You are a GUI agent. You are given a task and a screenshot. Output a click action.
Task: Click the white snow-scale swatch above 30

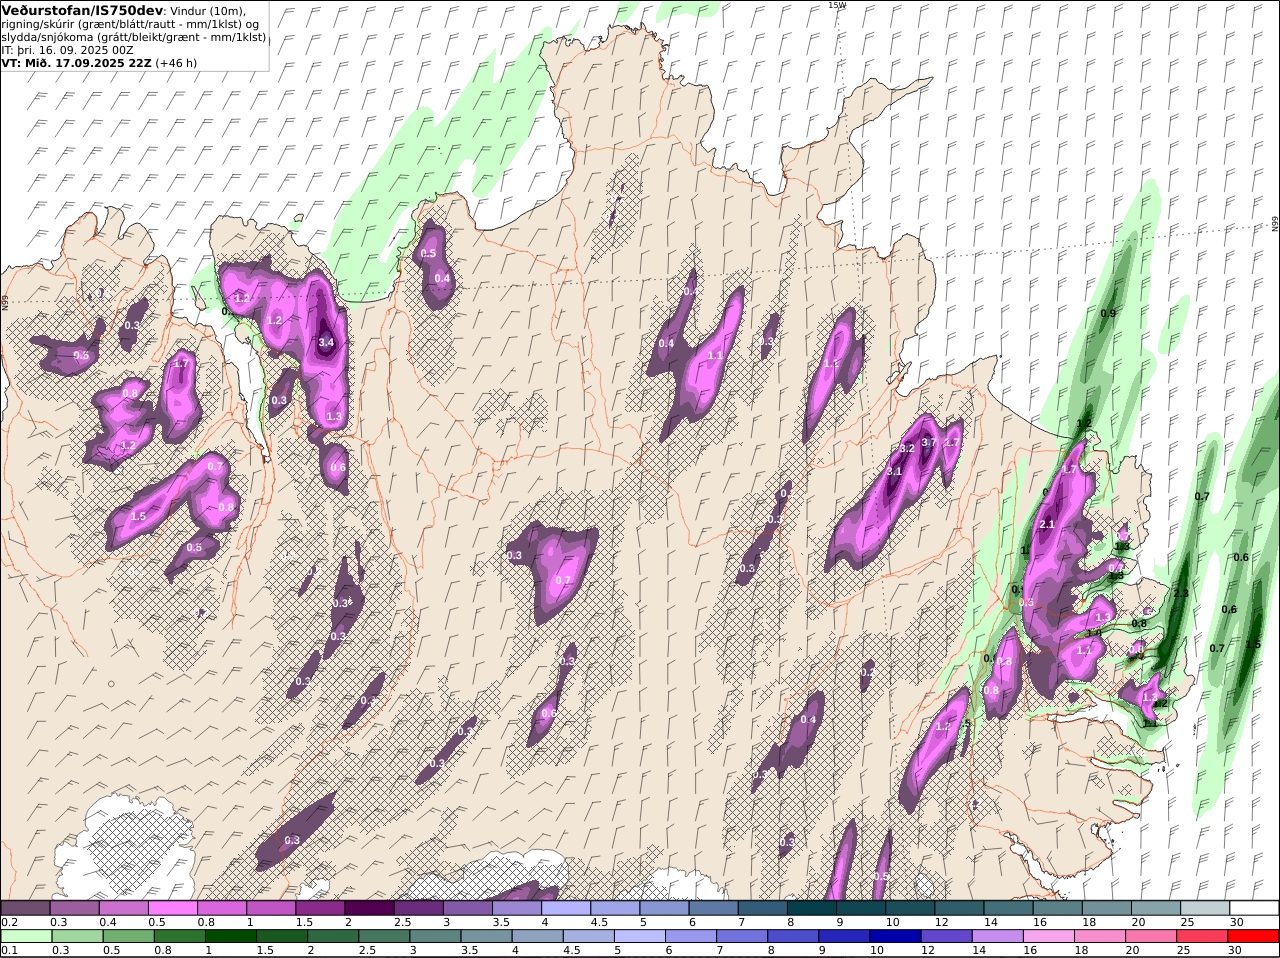click(x=1255, y=908)
